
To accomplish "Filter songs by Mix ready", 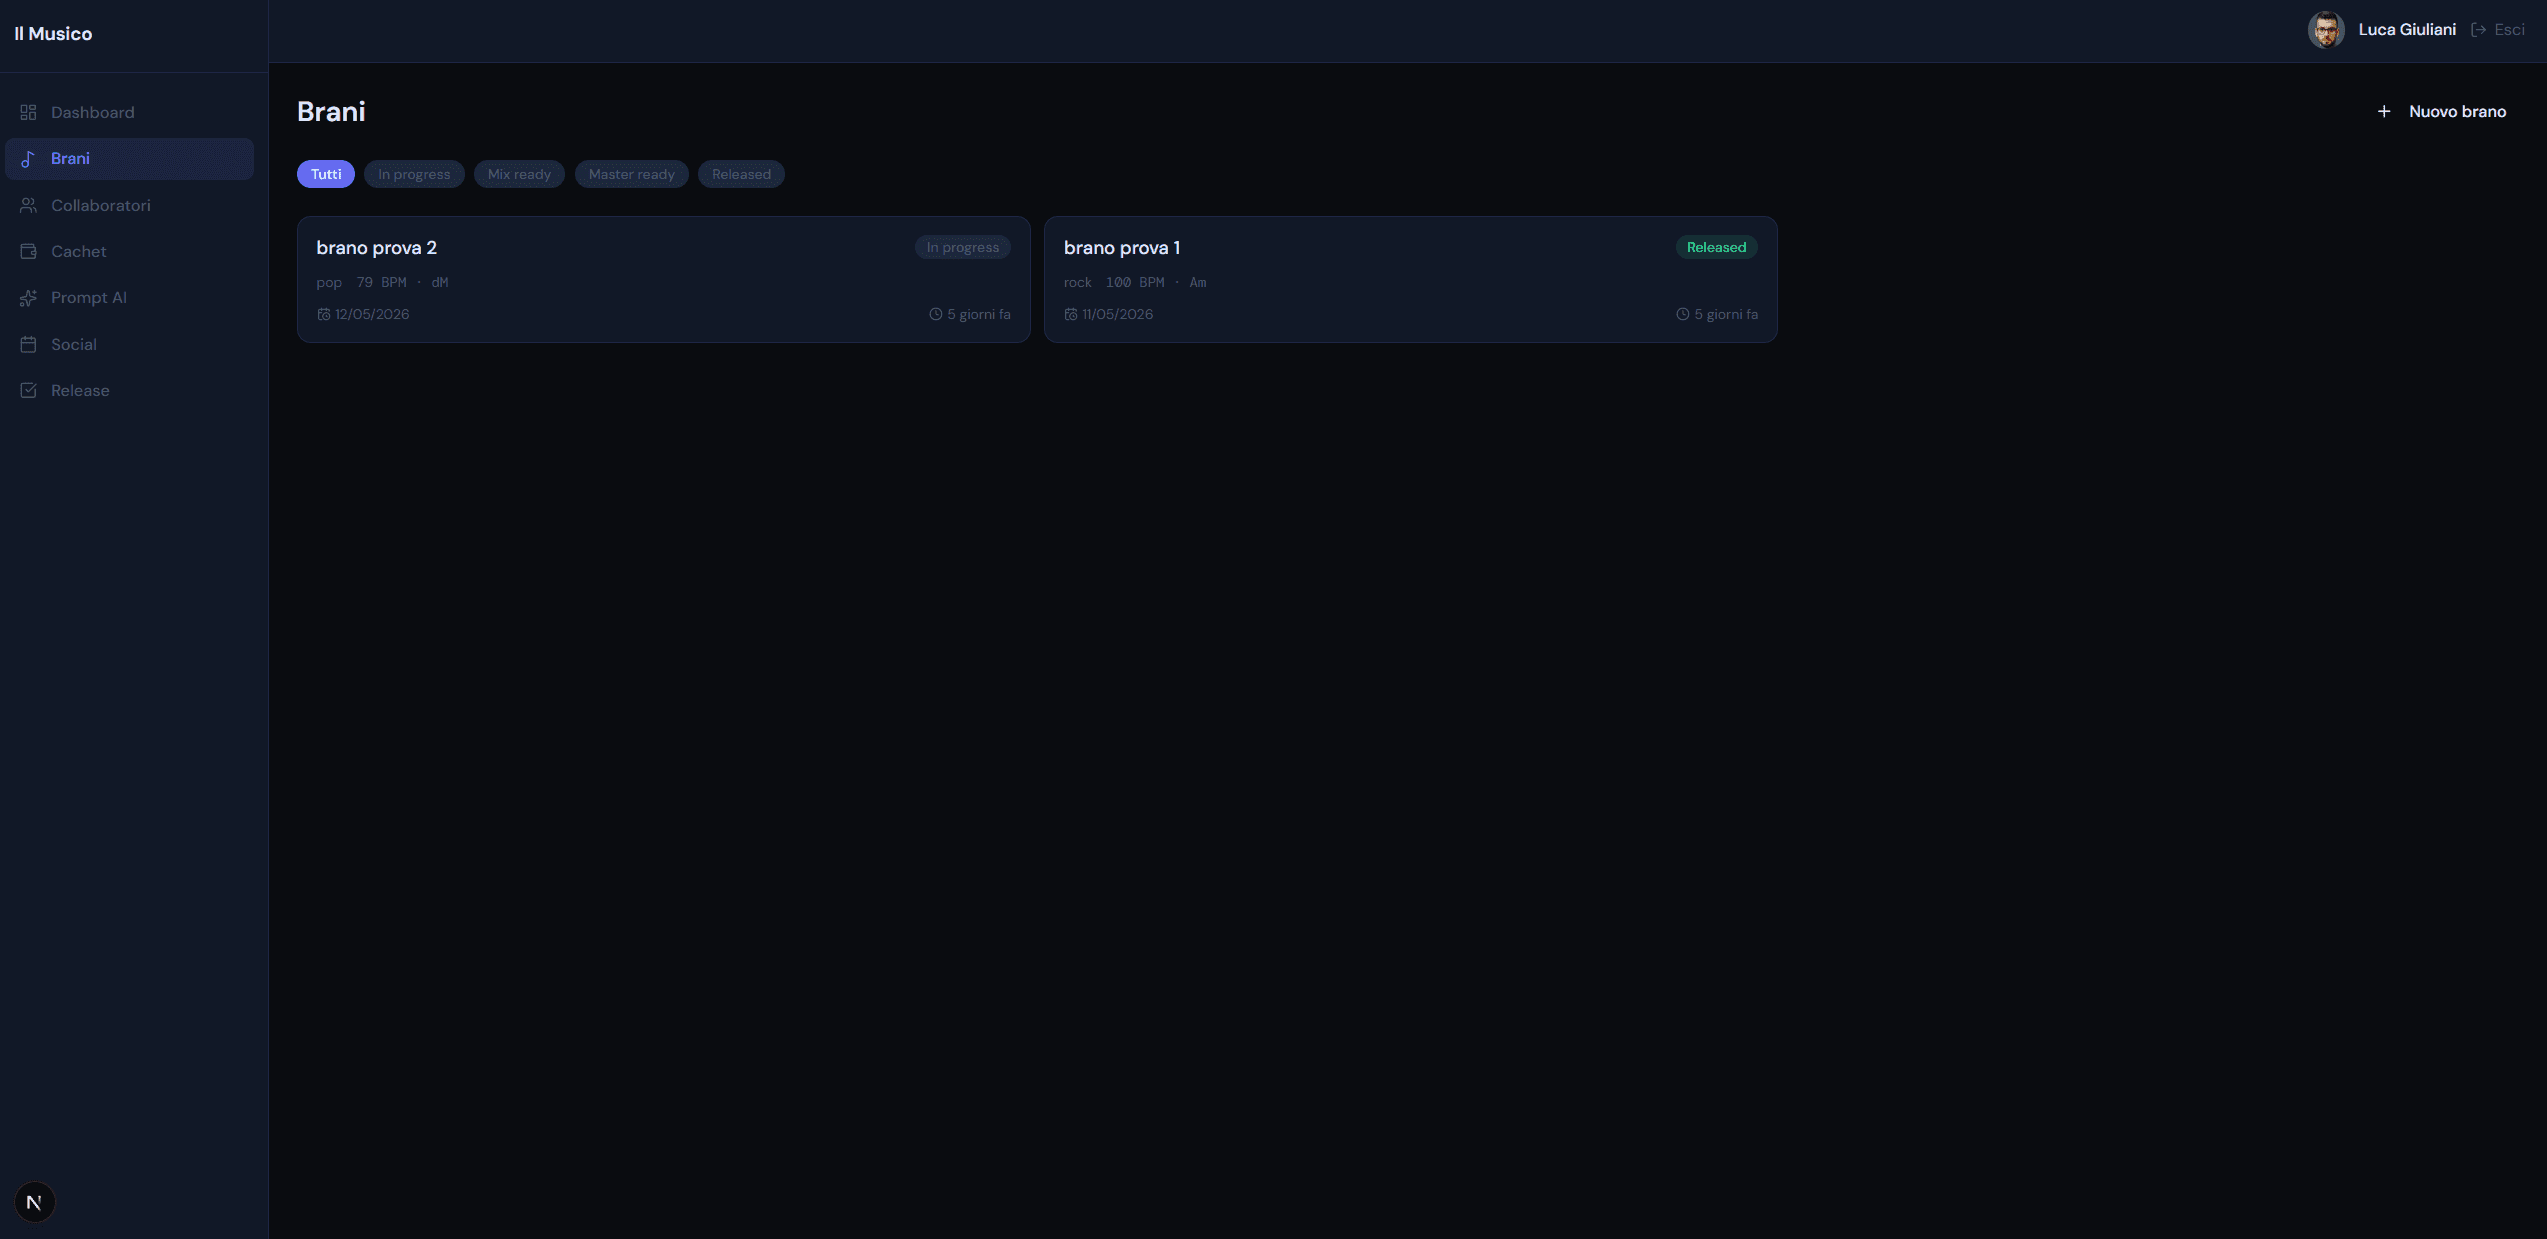I will [x=519, y=174].
